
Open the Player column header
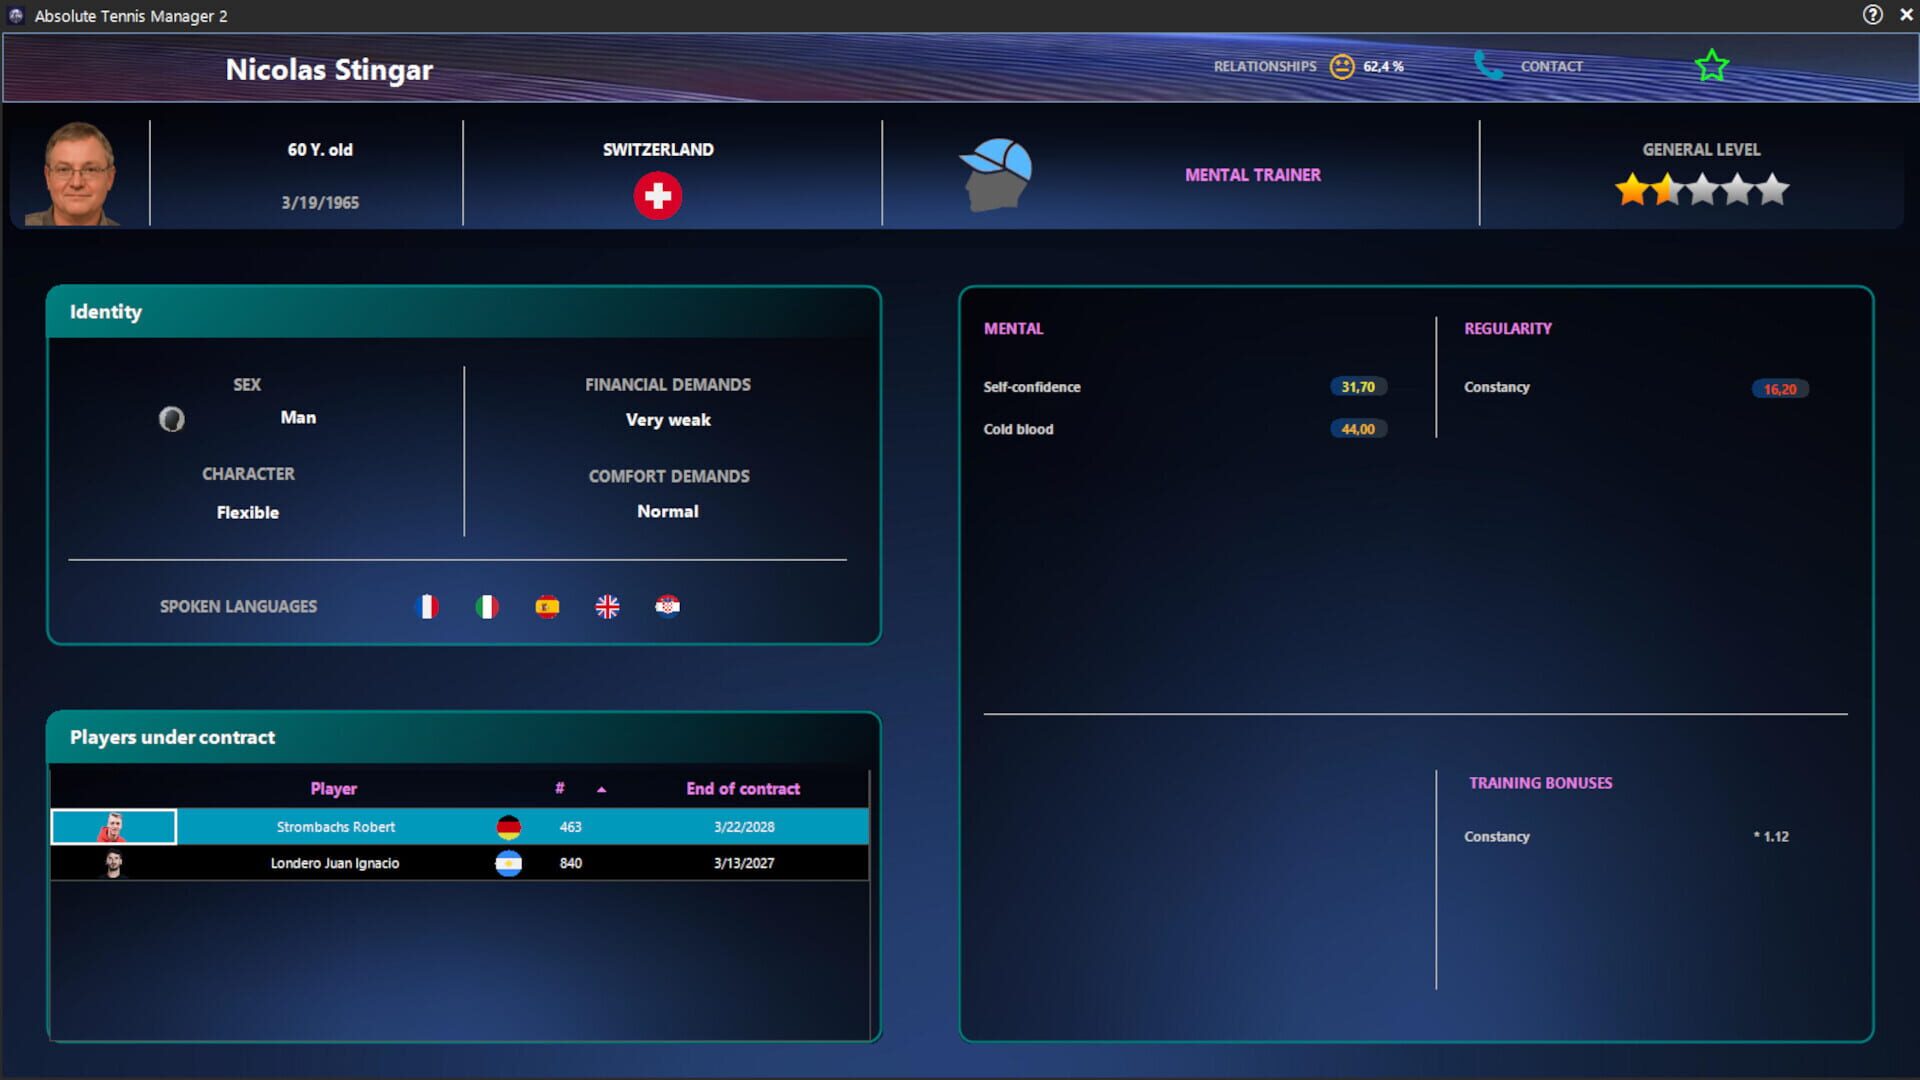pos(334,789)
